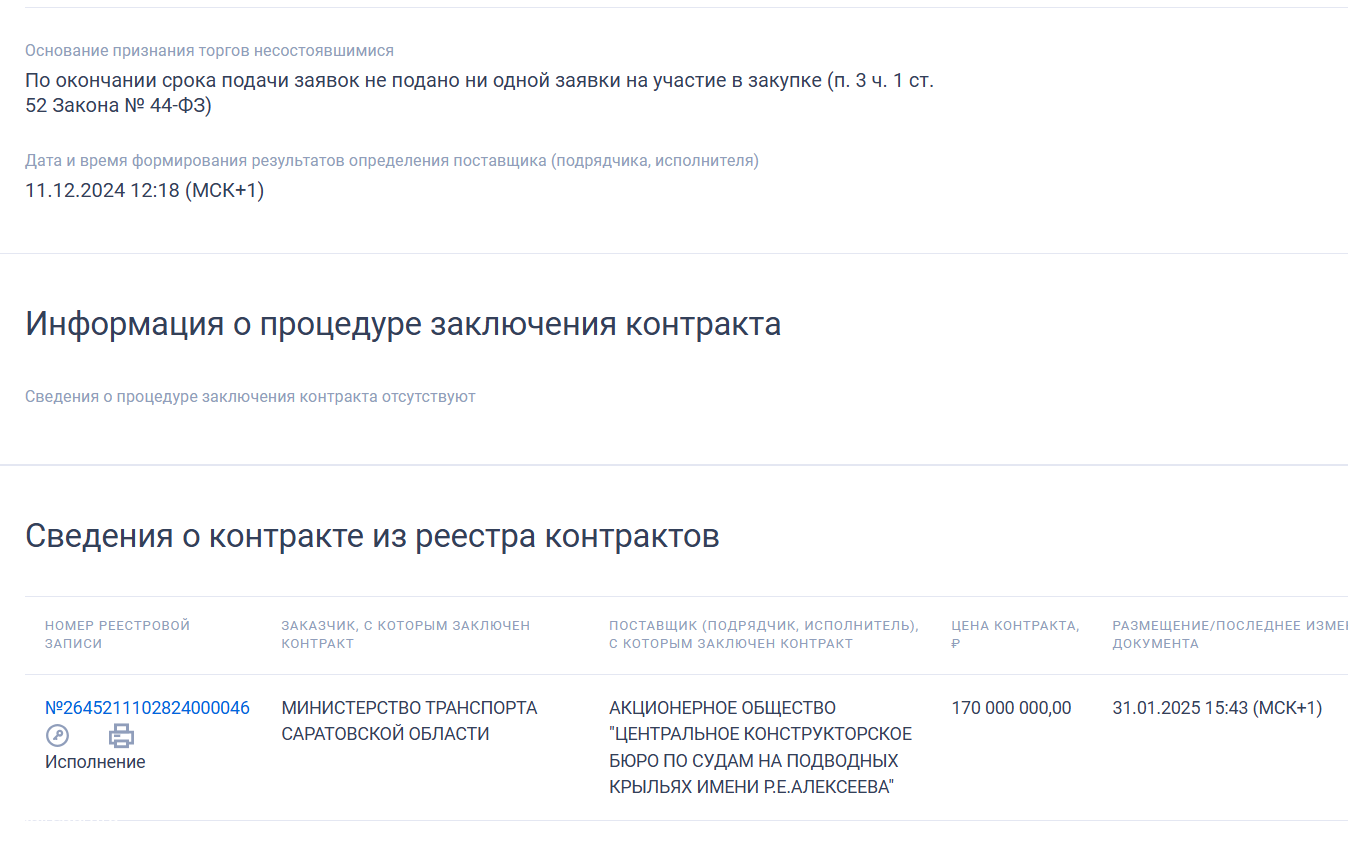Click the 'Размещение/последнее изменение документа' column header
This screenshot has height=847, width=1348.
[1228, 634]
